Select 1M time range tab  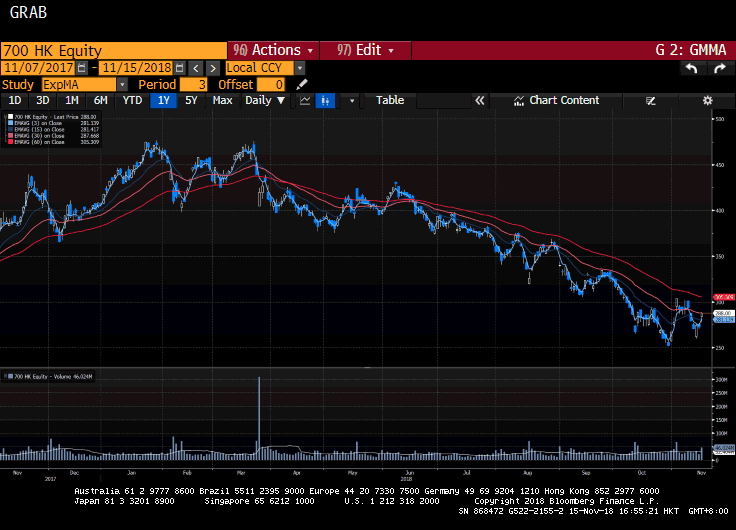pyautogui.click(x=71, y=100)
